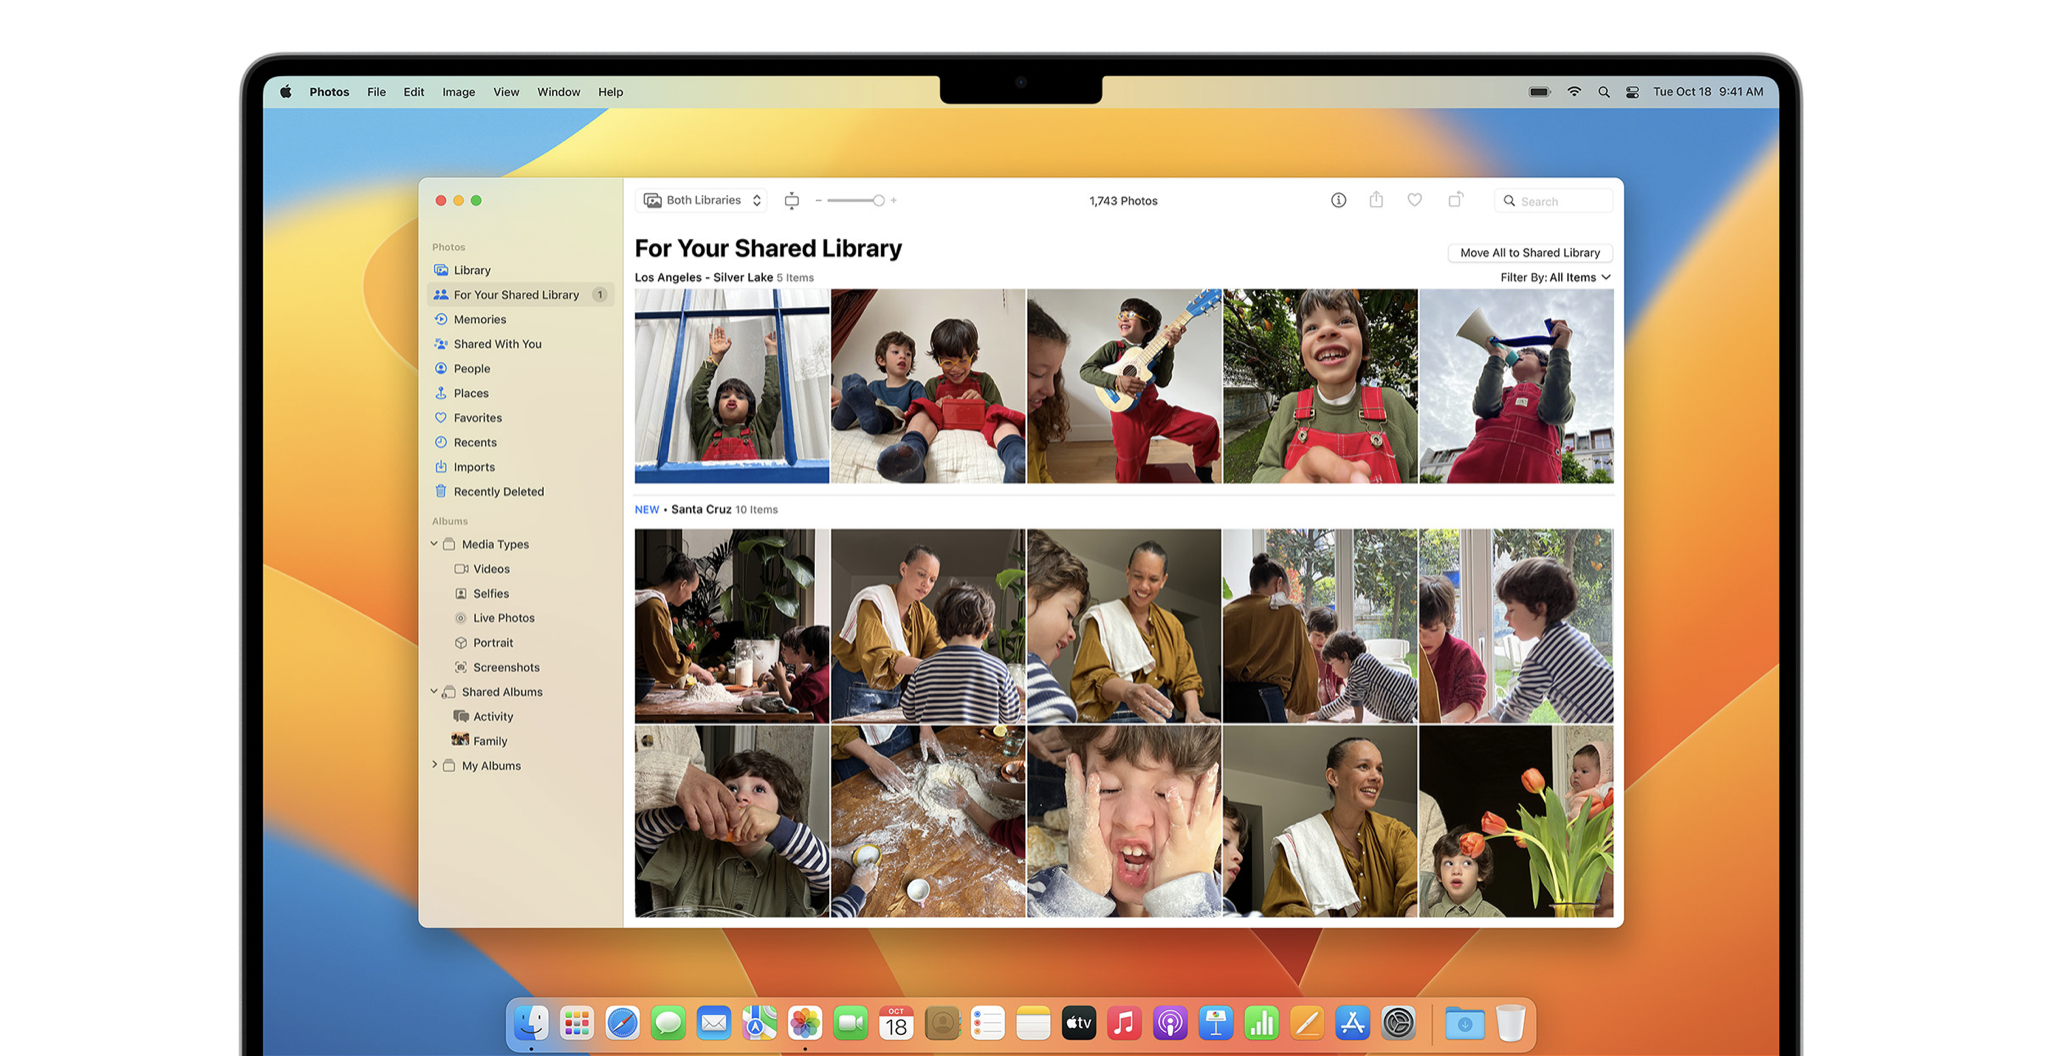This screenshot has width=2066, height=1056.
Task: Open Apple TV from the Dock
Action: 1078,1023
